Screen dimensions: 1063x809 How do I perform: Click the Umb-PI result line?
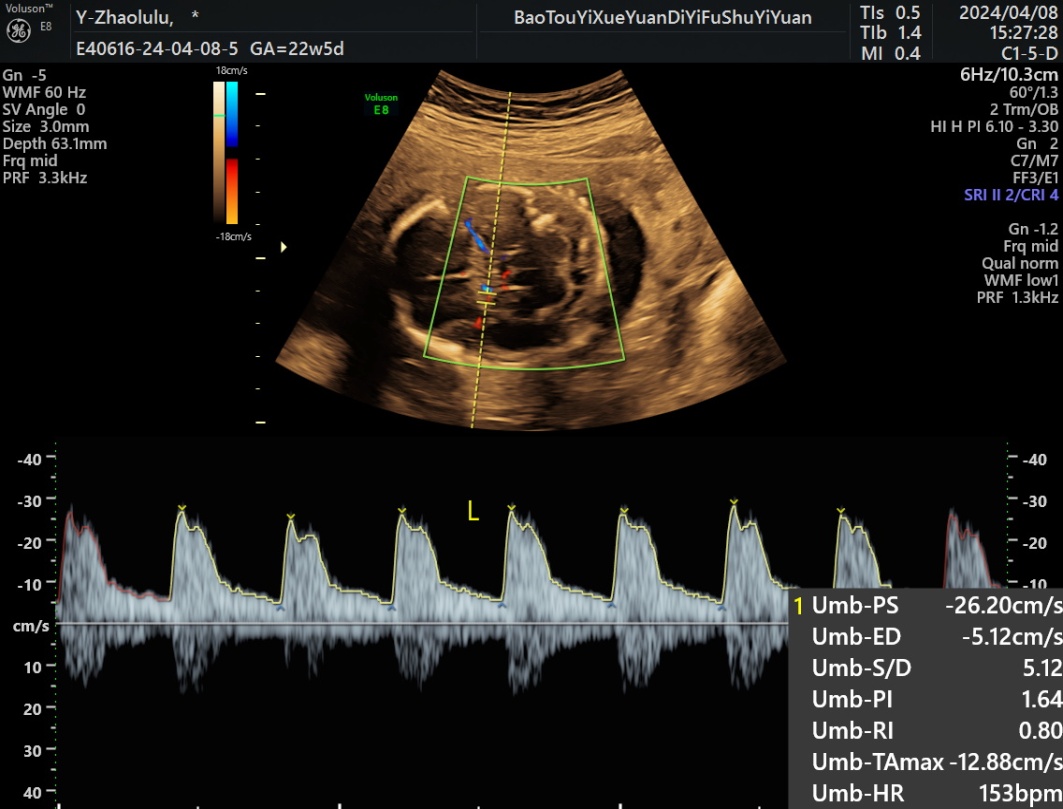(925, 700)
